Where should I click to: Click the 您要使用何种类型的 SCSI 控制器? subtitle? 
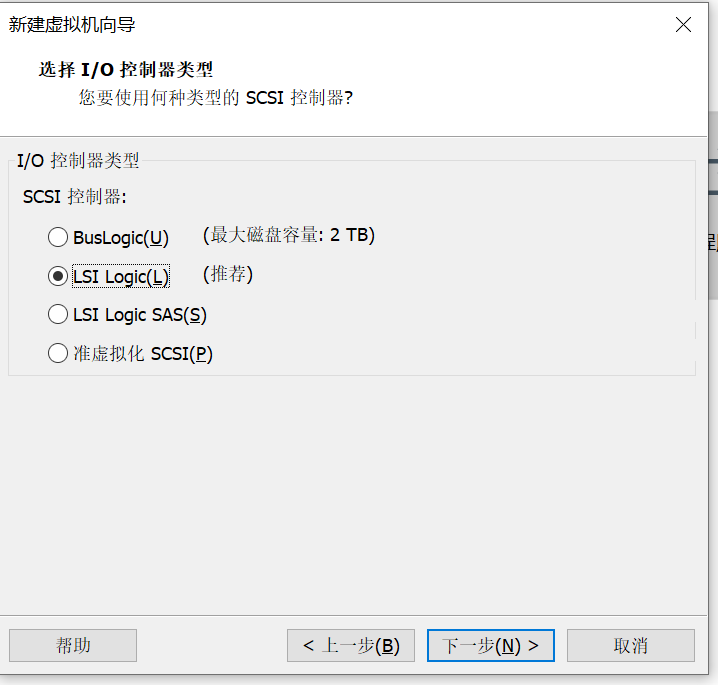coord(216,98)
